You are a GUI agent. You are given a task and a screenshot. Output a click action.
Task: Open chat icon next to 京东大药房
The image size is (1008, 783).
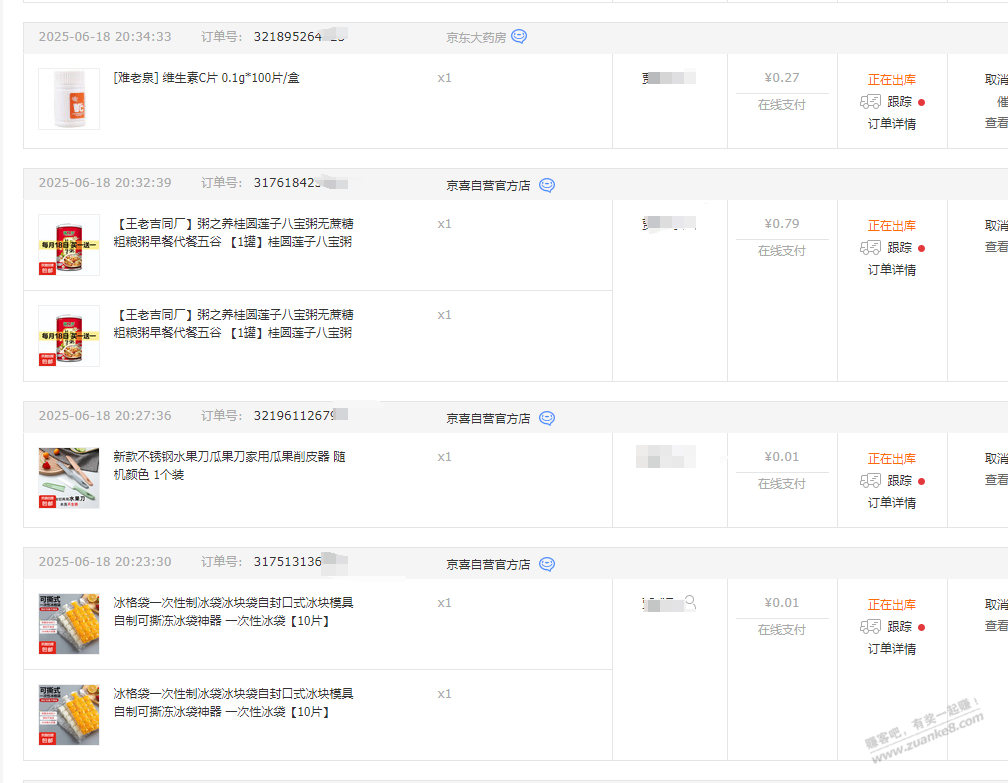(519, 37)
